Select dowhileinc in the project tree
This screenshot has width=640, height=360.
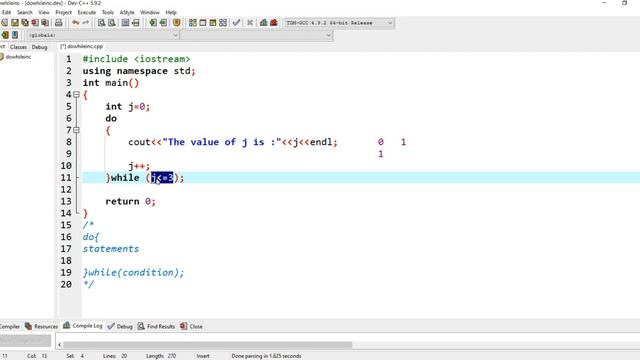pyautogui.click(x=18, y=57)
